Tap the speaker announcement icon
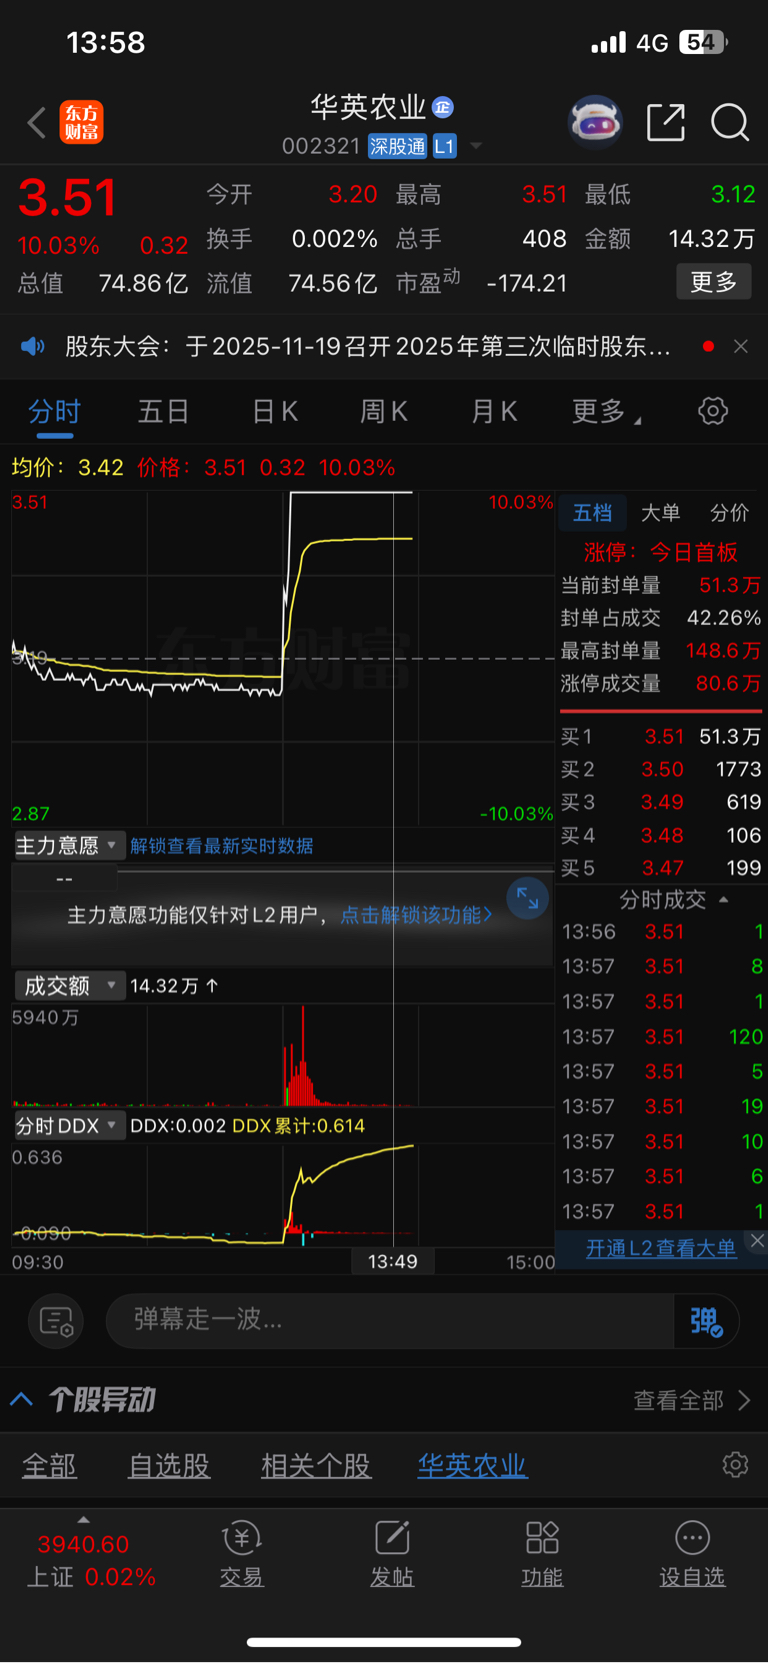 point(33,346)
